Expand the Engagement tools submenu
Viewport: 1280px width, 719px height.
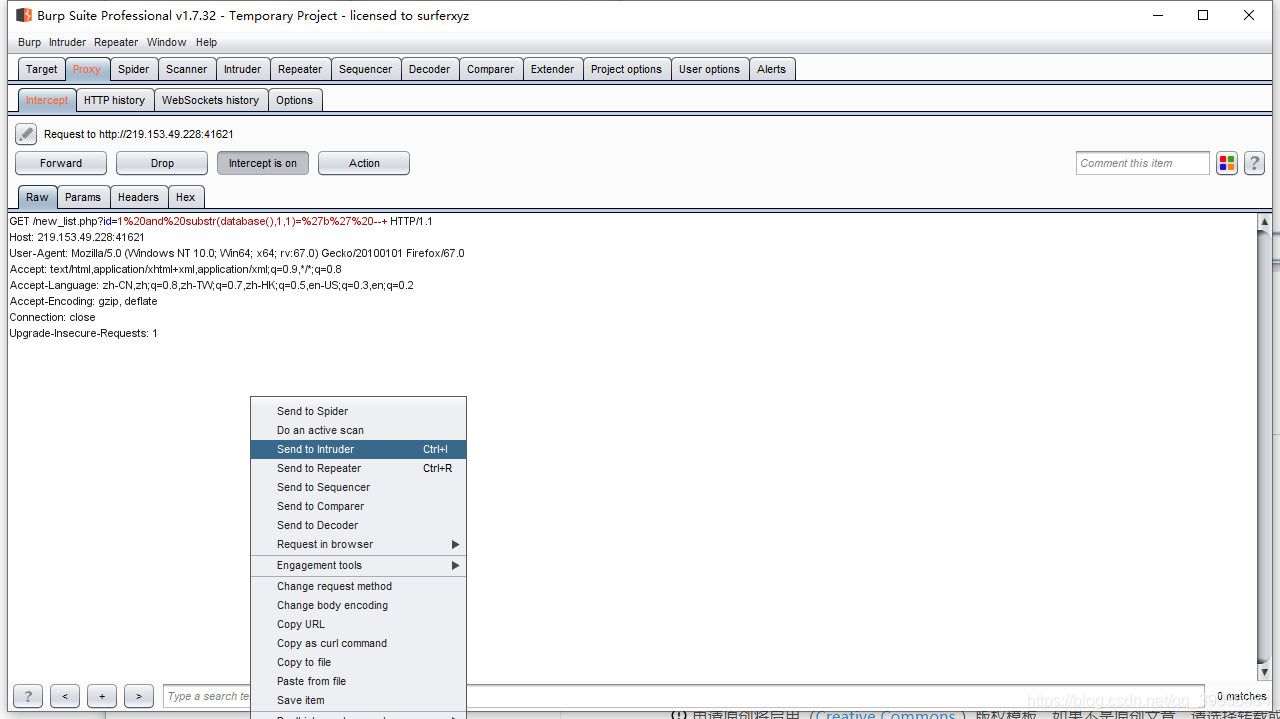pyautogui.click(x=358, y=565)
